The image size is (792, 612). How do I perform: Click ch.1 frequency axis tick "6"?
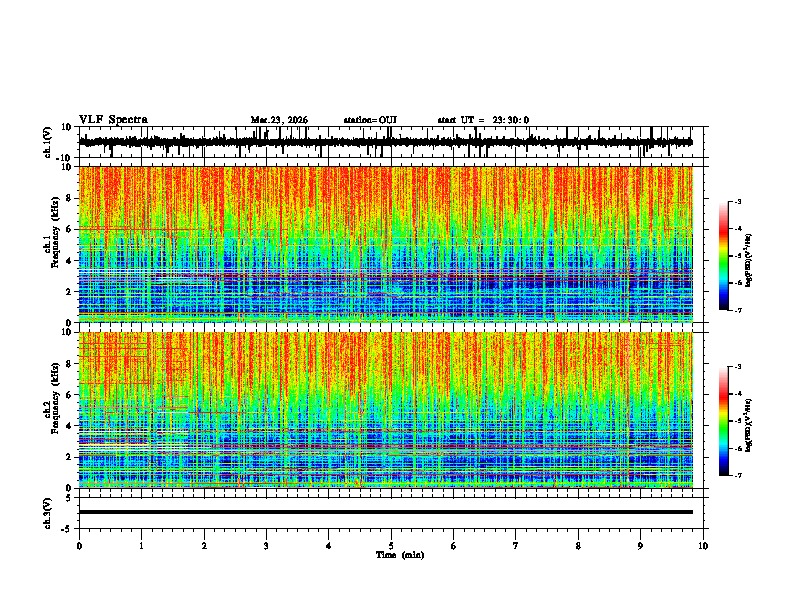tap(71, 229)
